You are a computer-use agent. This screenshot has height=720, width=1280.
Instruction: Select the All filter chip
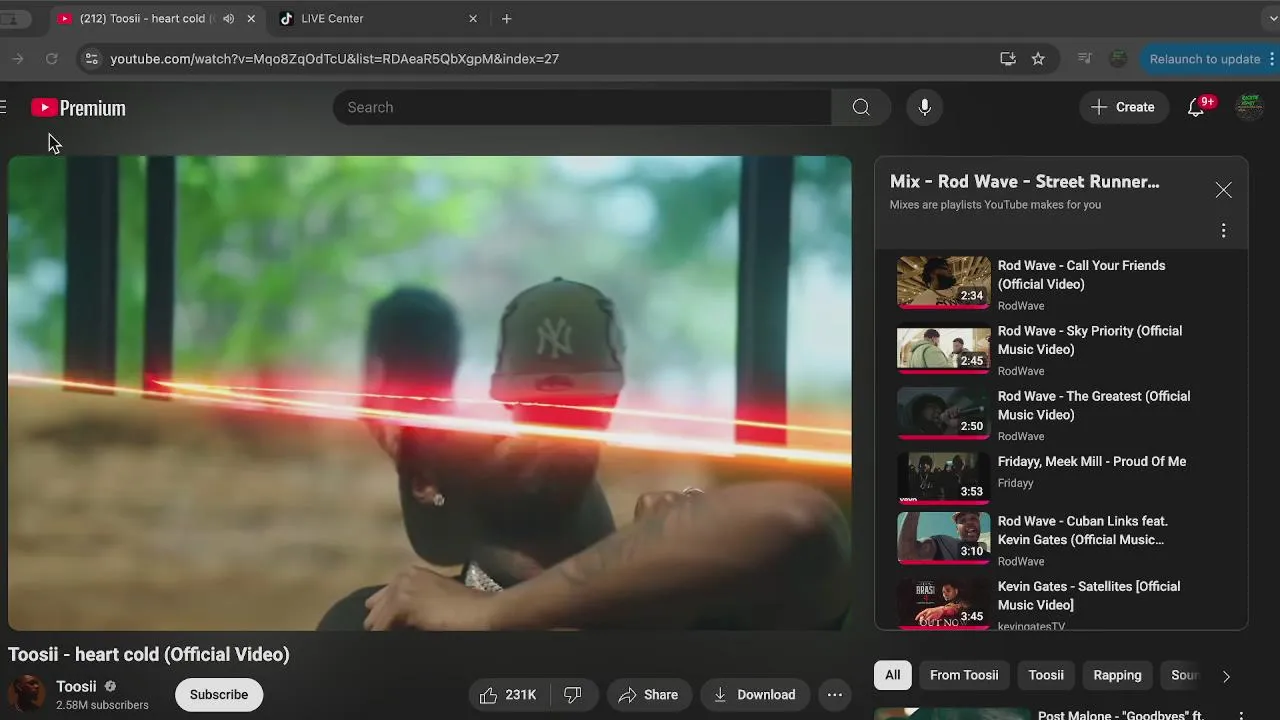(893, 675)
